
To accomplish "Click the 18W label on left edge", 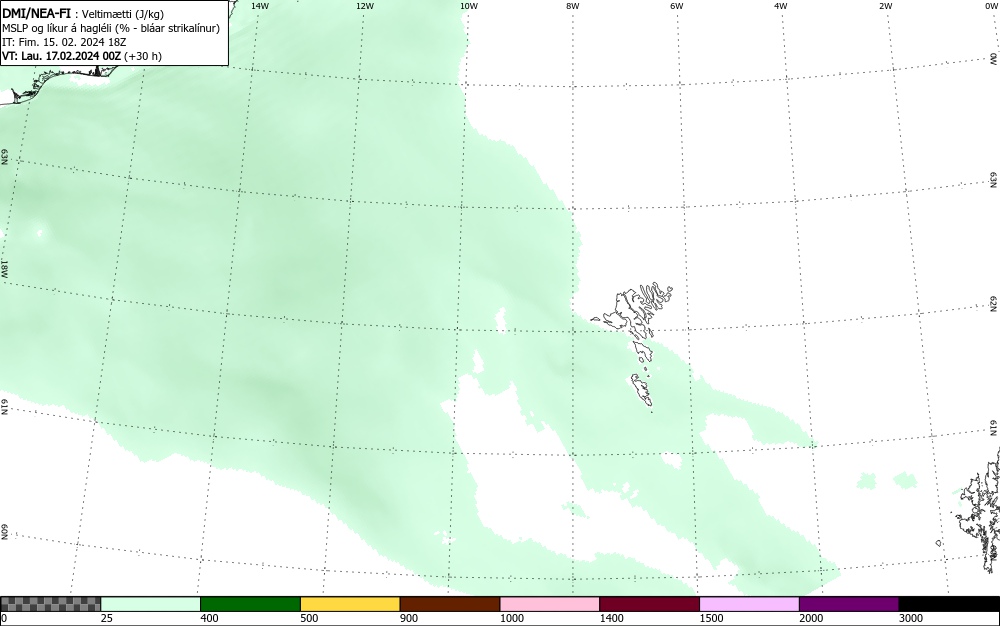I will click(x=4, y=268).
